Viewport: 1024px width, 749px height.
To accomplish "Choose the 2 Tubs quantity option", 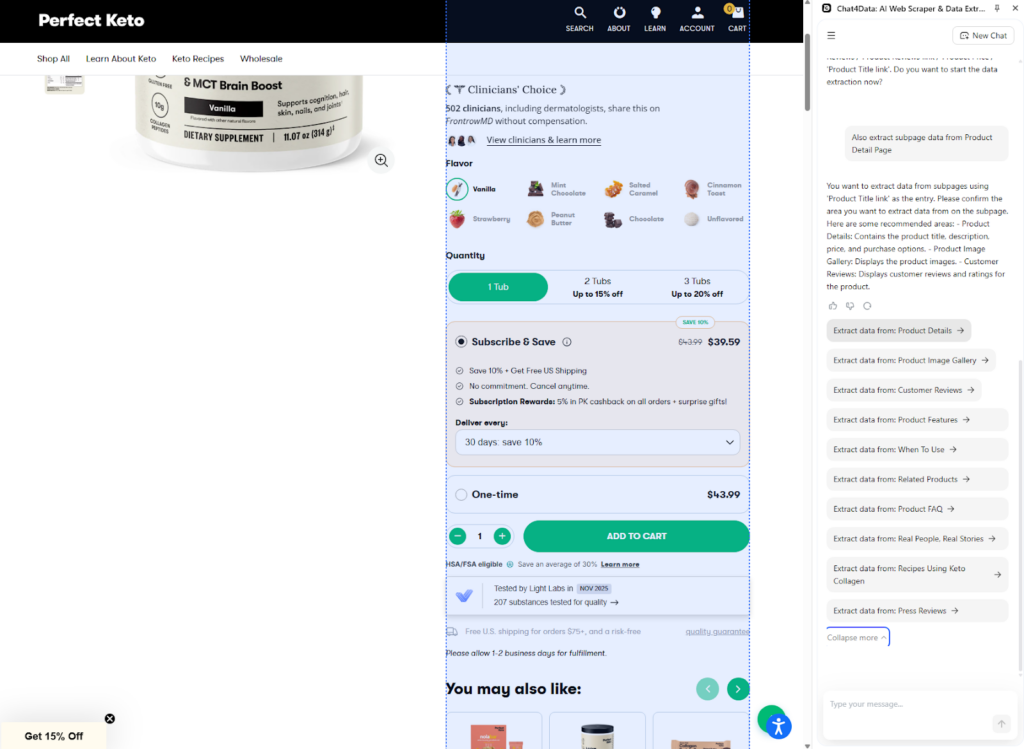I will click(597, 286).
